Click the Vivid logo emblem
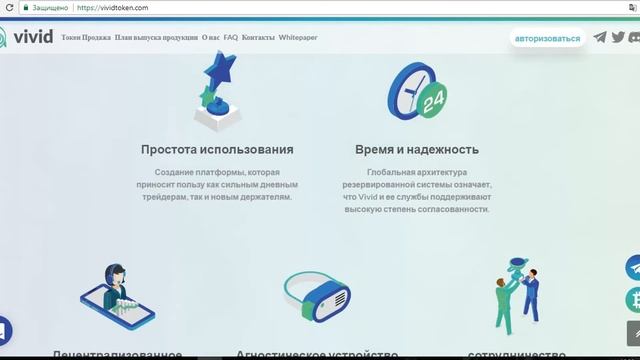Screen dimensions: 640x360 coord(2,37)
